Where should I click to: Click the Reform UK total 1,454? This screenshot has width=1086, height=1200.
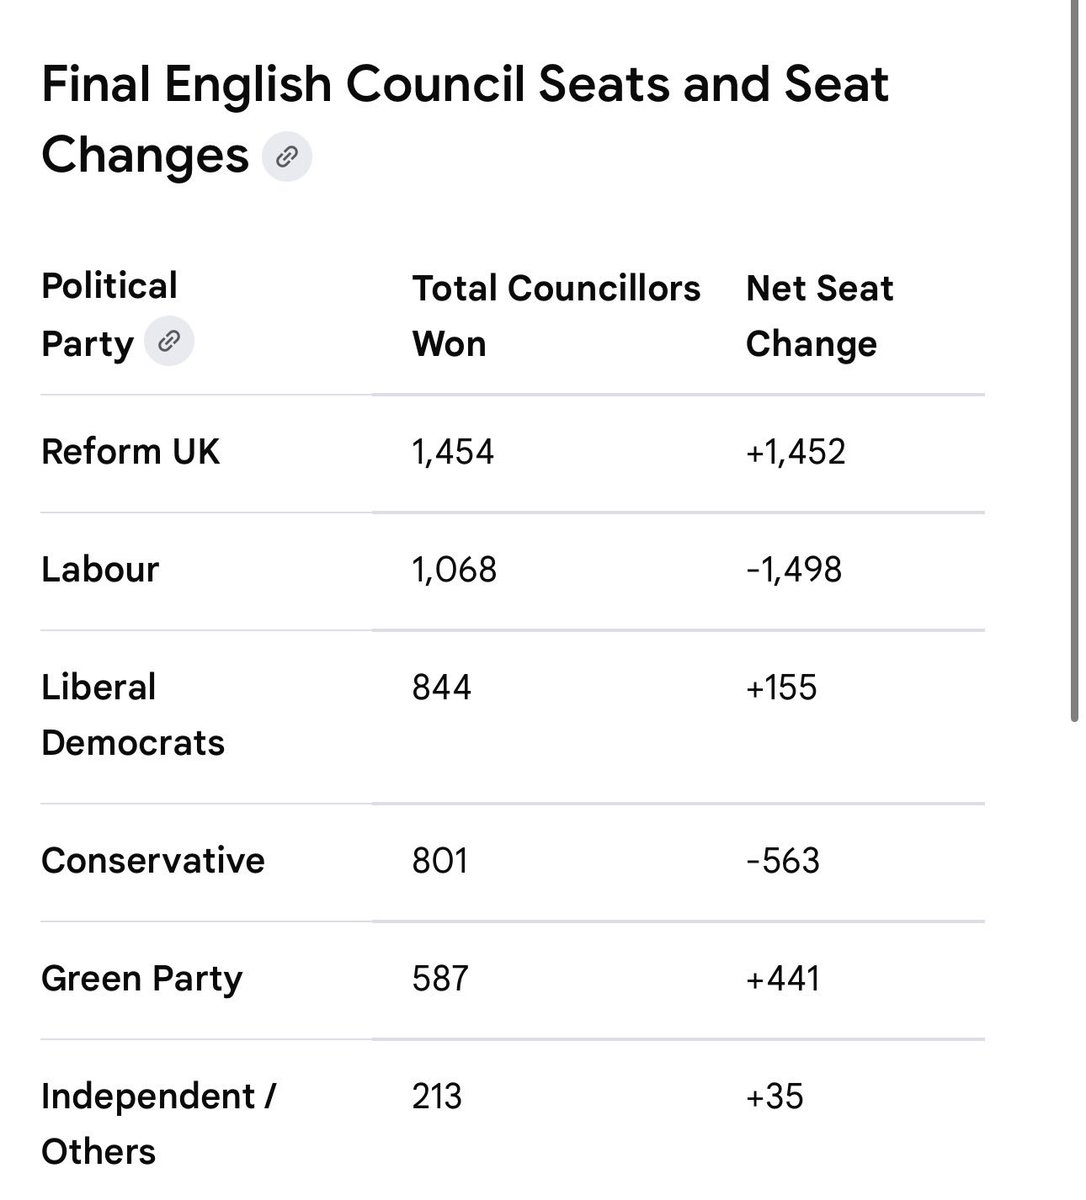pyautogui.click(x=453, y=452)
